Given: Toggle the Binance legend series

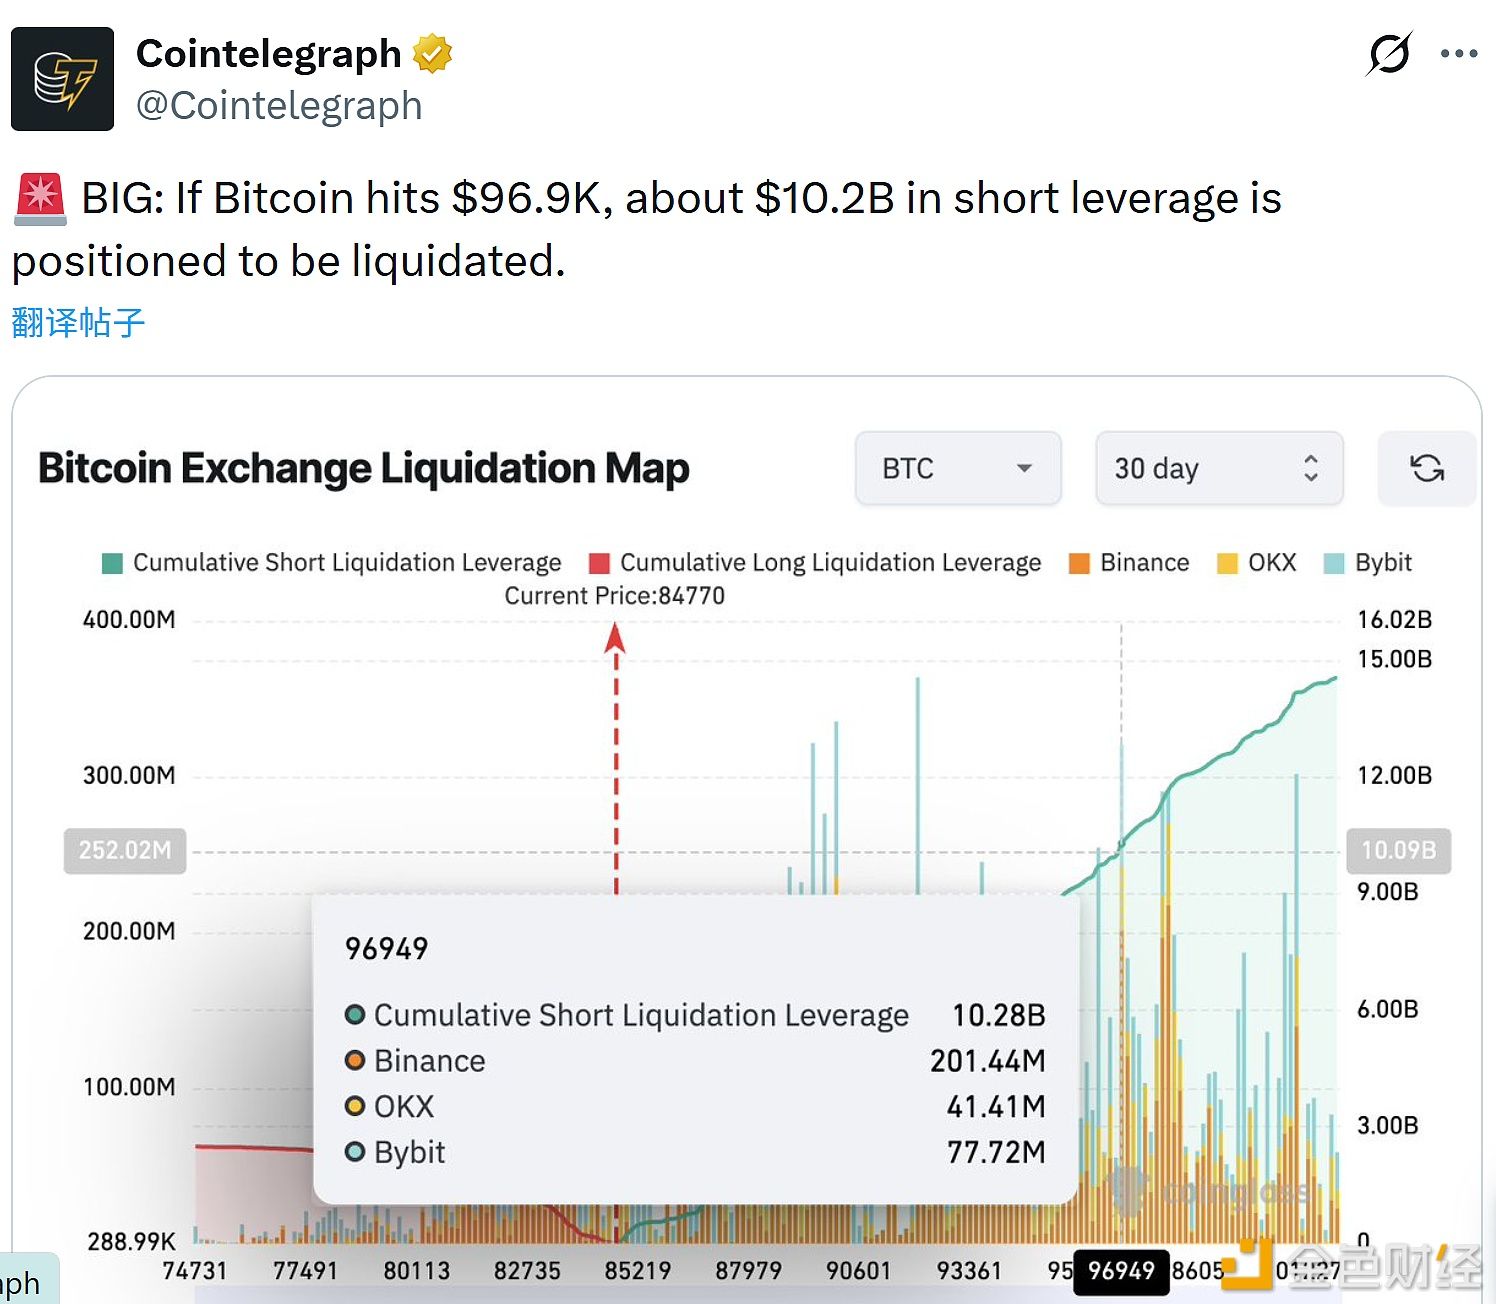Looking at the screenshot, I should [1128, 562].
